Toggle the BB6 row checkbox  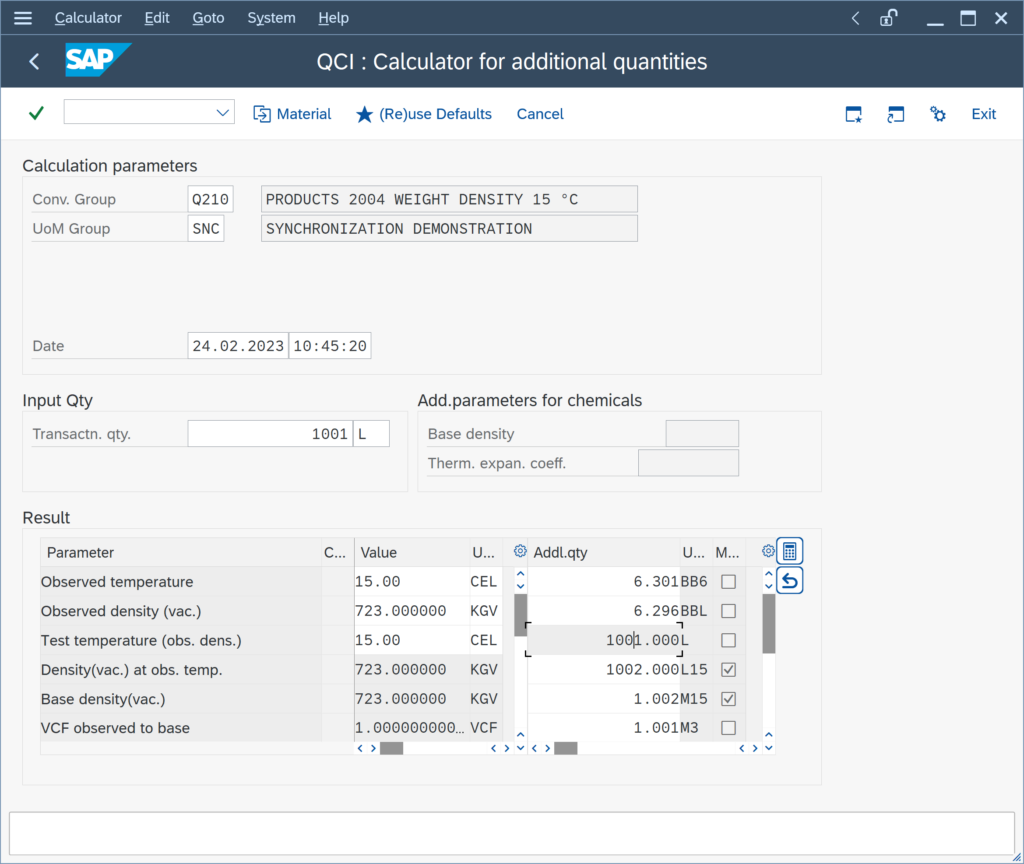tap(728, 581)
